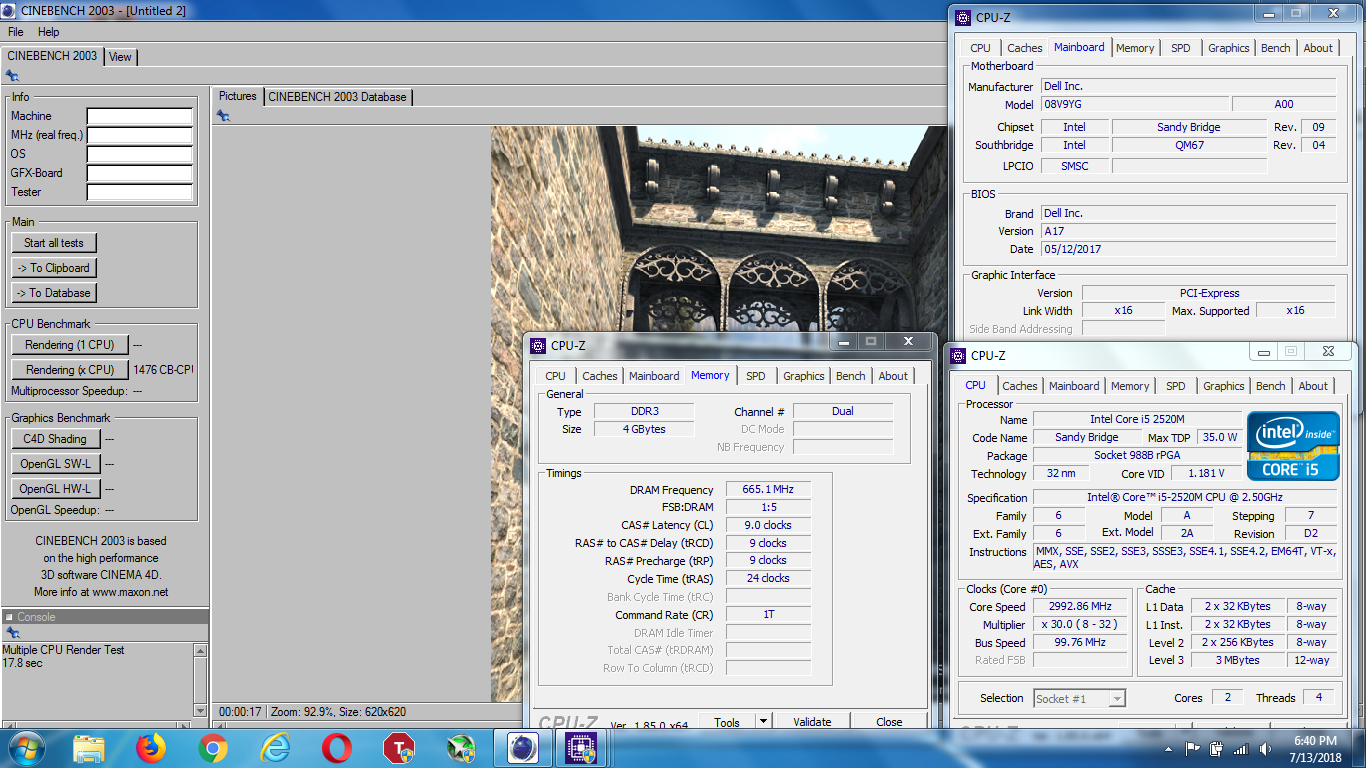
Task: Click the Close button in CPU-Z Memory window
Action: tap(889, 721)
